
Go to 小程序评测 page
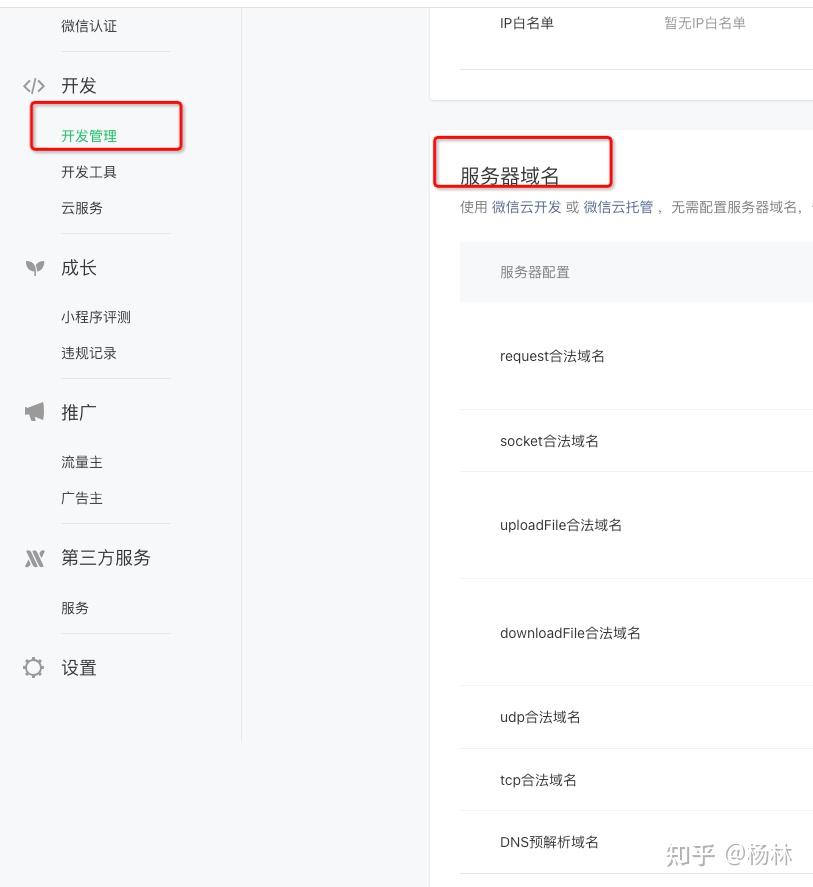tap(96, 317)
